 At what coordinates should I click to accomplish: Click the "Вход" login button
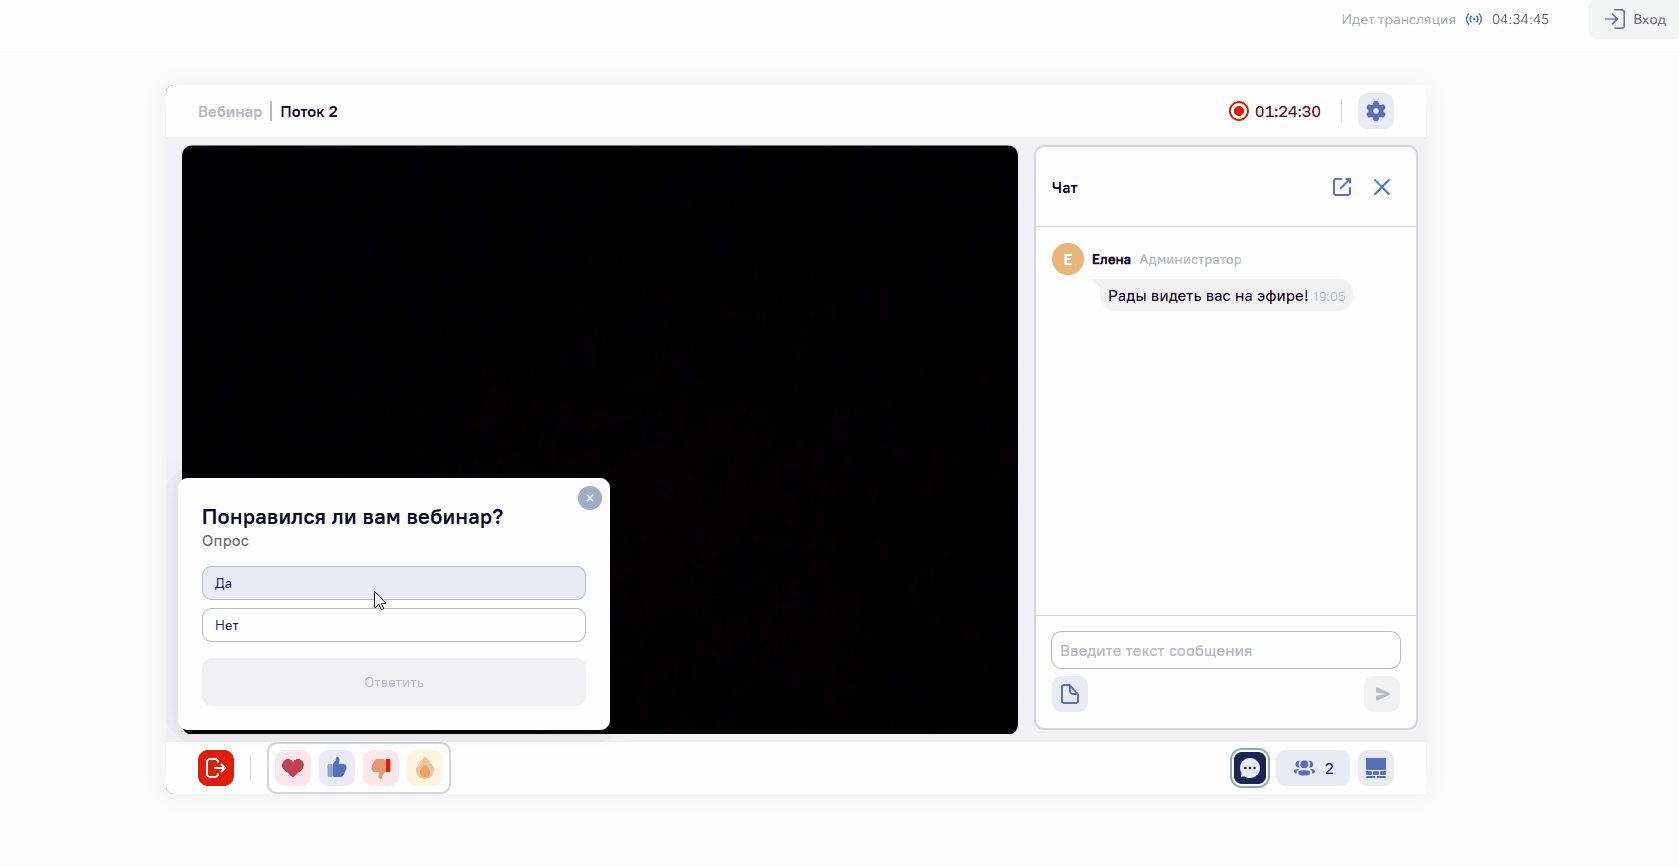pyautogui.click(x=1635, y=19)
